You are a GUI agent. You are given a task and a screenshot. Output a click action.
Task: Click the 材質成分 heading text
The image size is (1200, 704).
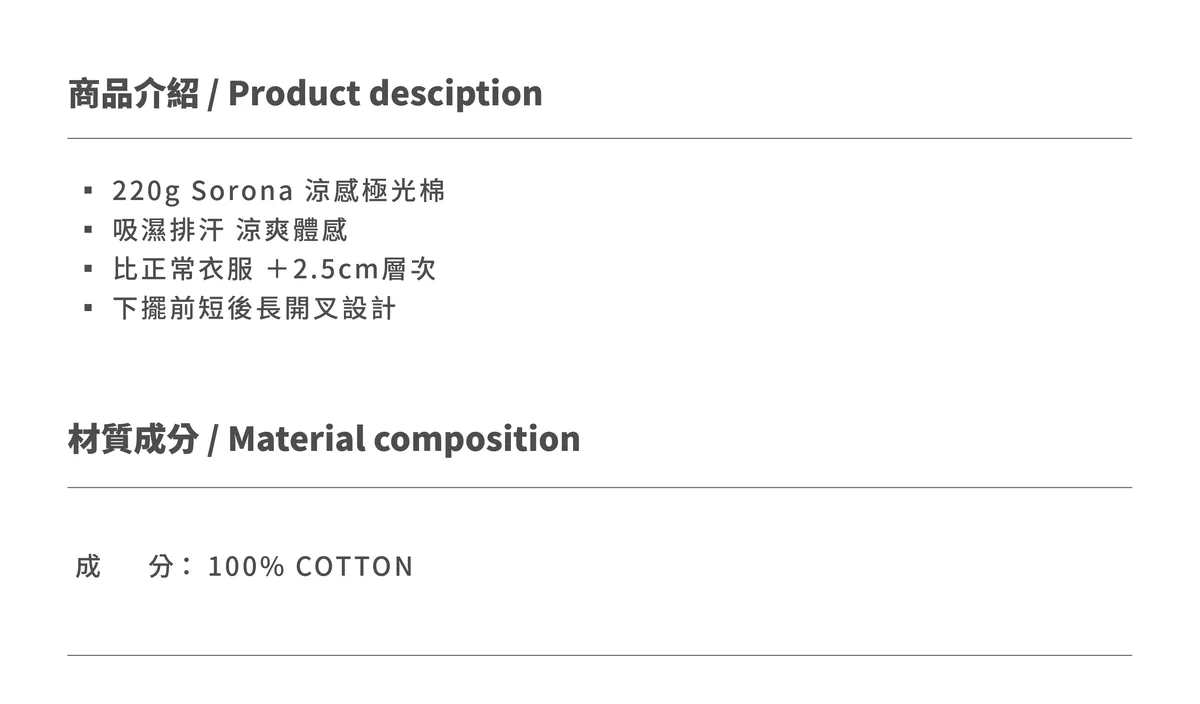tap(133, 439)
